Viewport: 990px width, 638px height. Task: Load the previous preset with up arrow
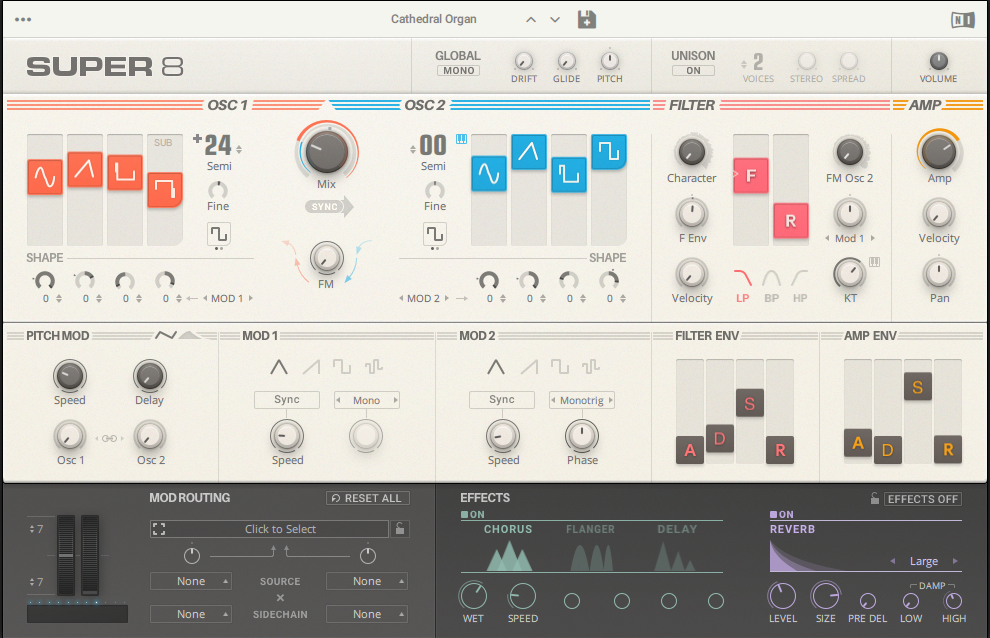pyautogui.click(x=531, y=20)
